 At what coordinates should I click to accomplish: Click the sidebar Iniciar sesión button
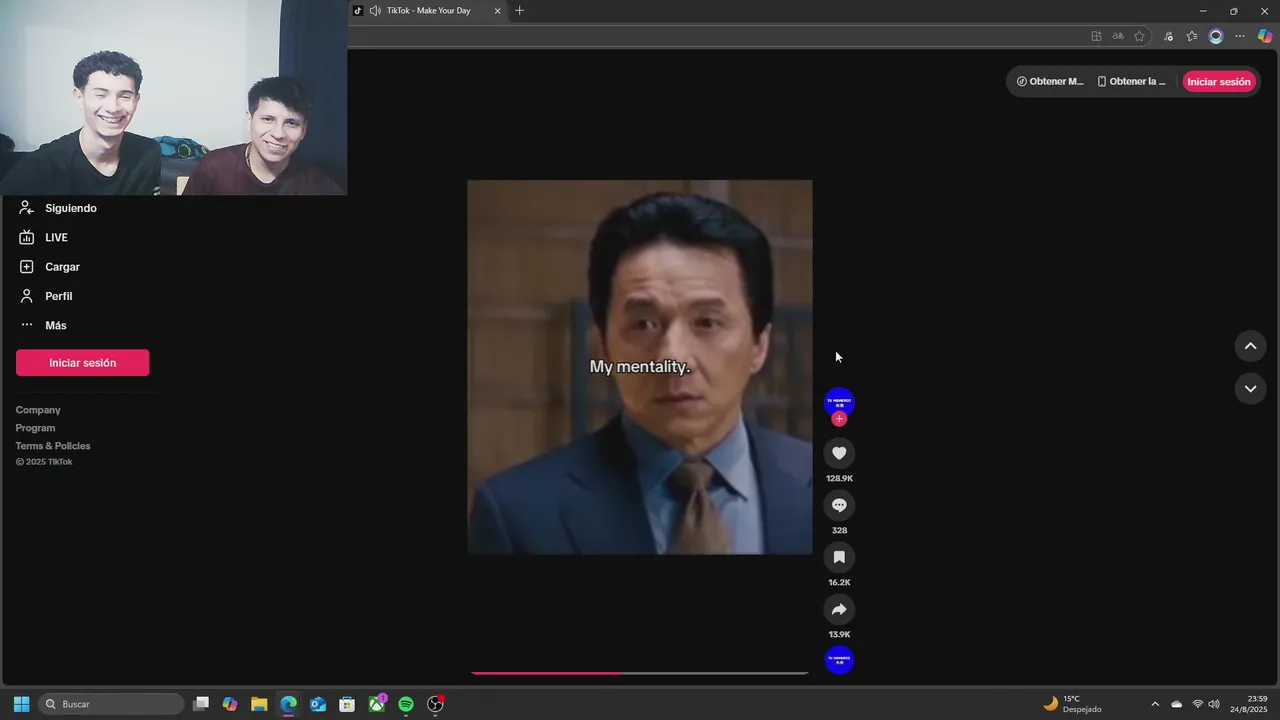point(82,363)
